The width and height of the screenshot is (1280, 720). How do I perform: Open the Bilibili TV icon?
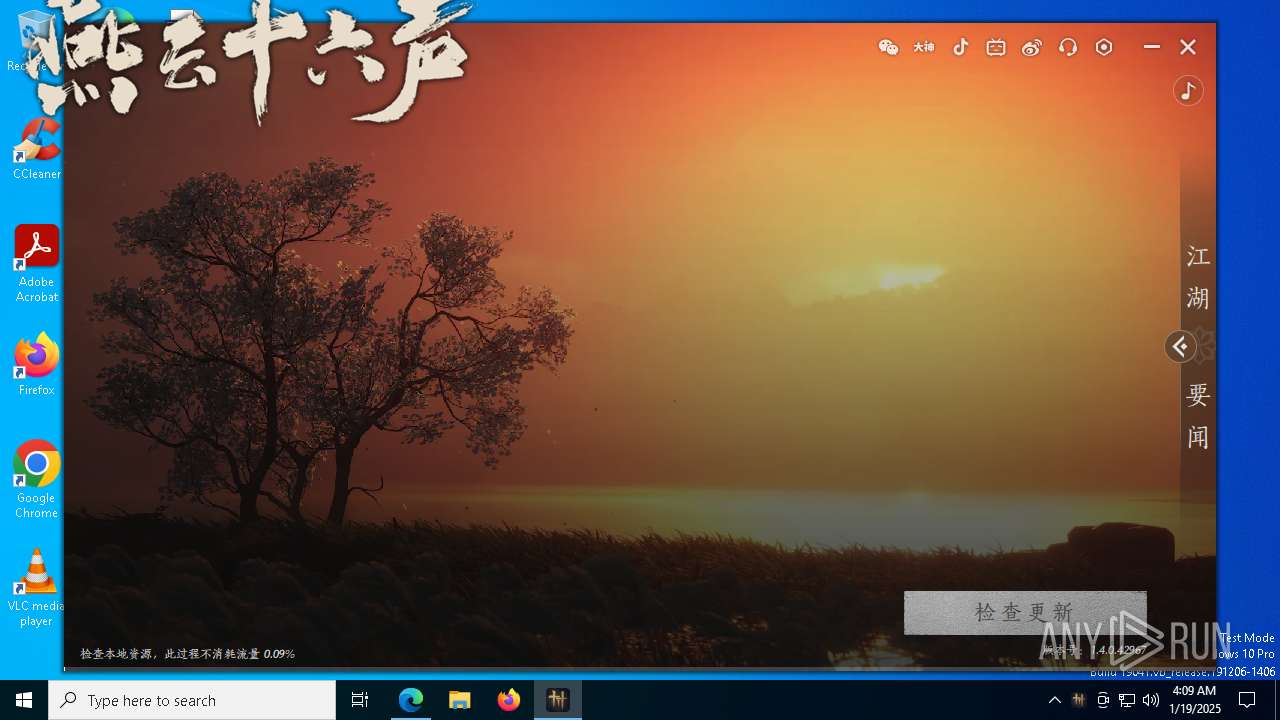[996, 47]
